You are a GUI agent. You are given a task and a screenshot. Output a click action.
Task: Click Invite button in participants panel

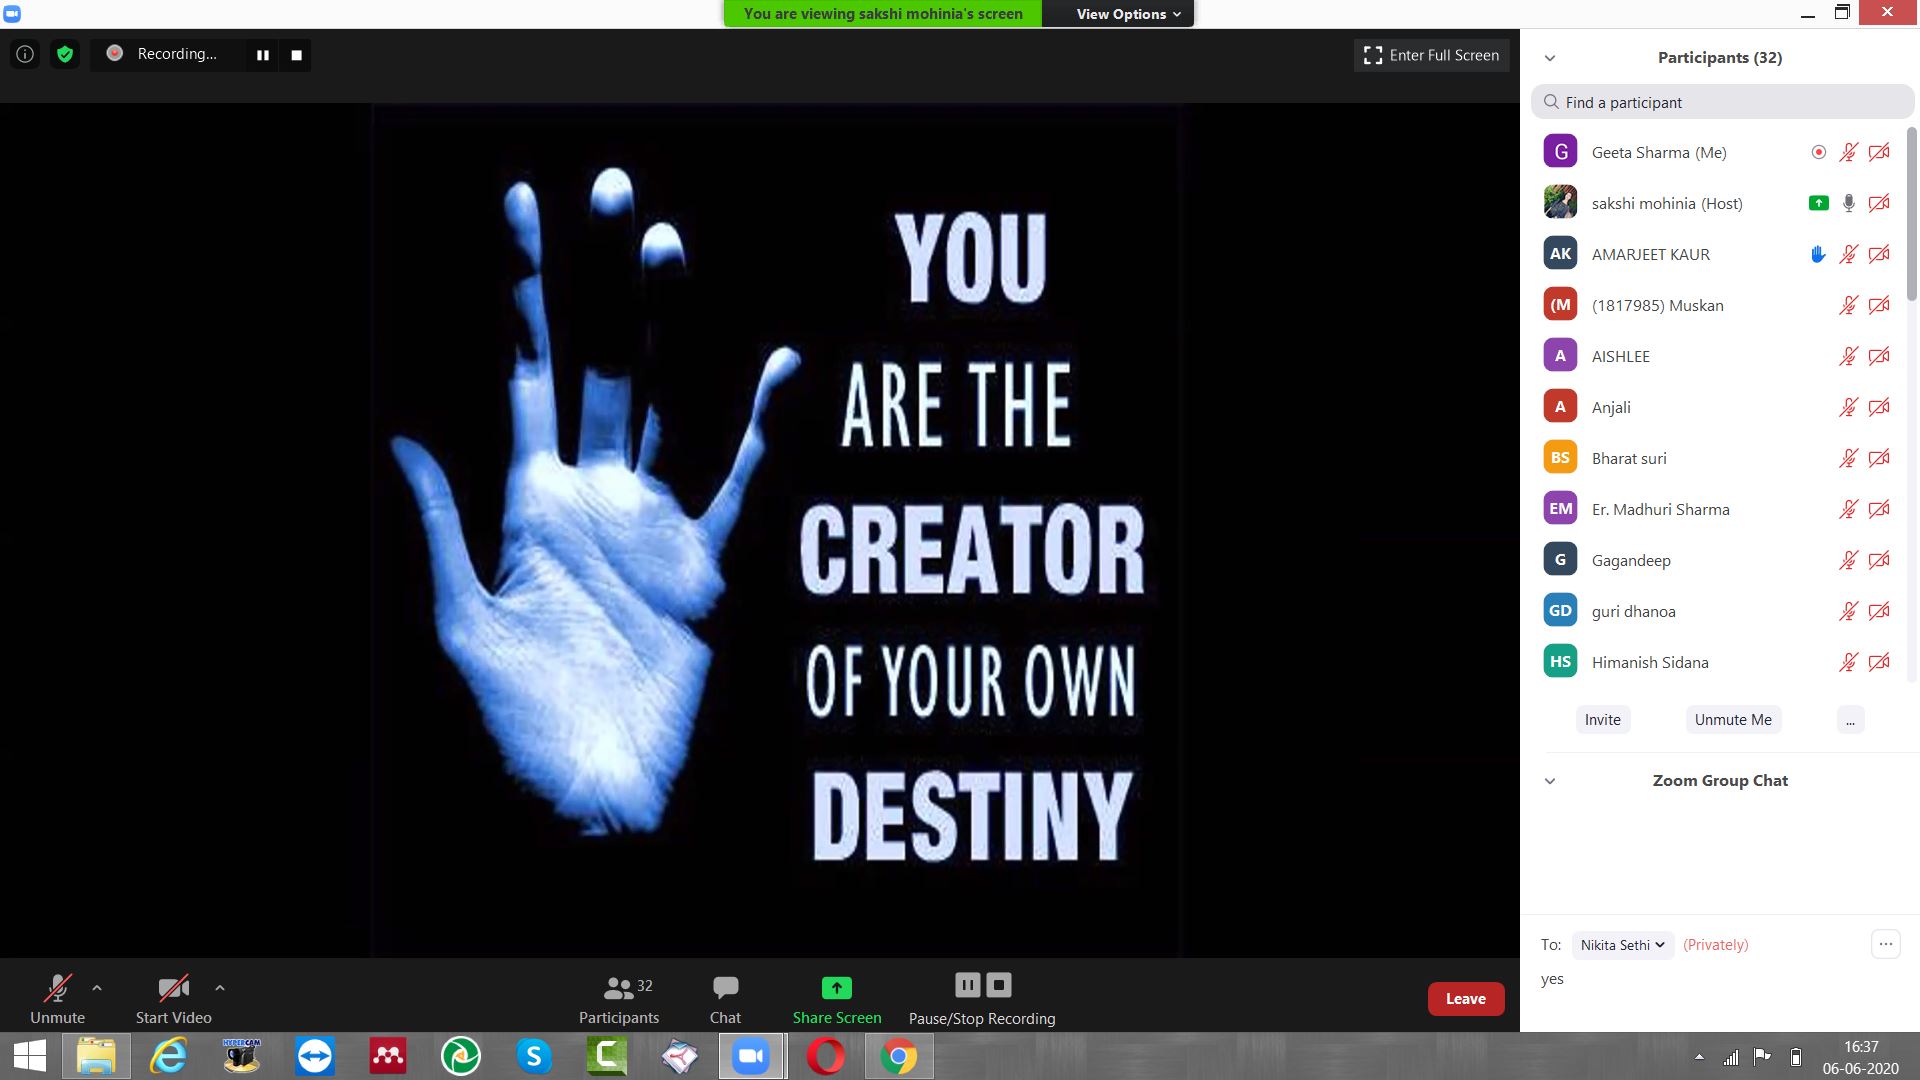pos(1602,720)
